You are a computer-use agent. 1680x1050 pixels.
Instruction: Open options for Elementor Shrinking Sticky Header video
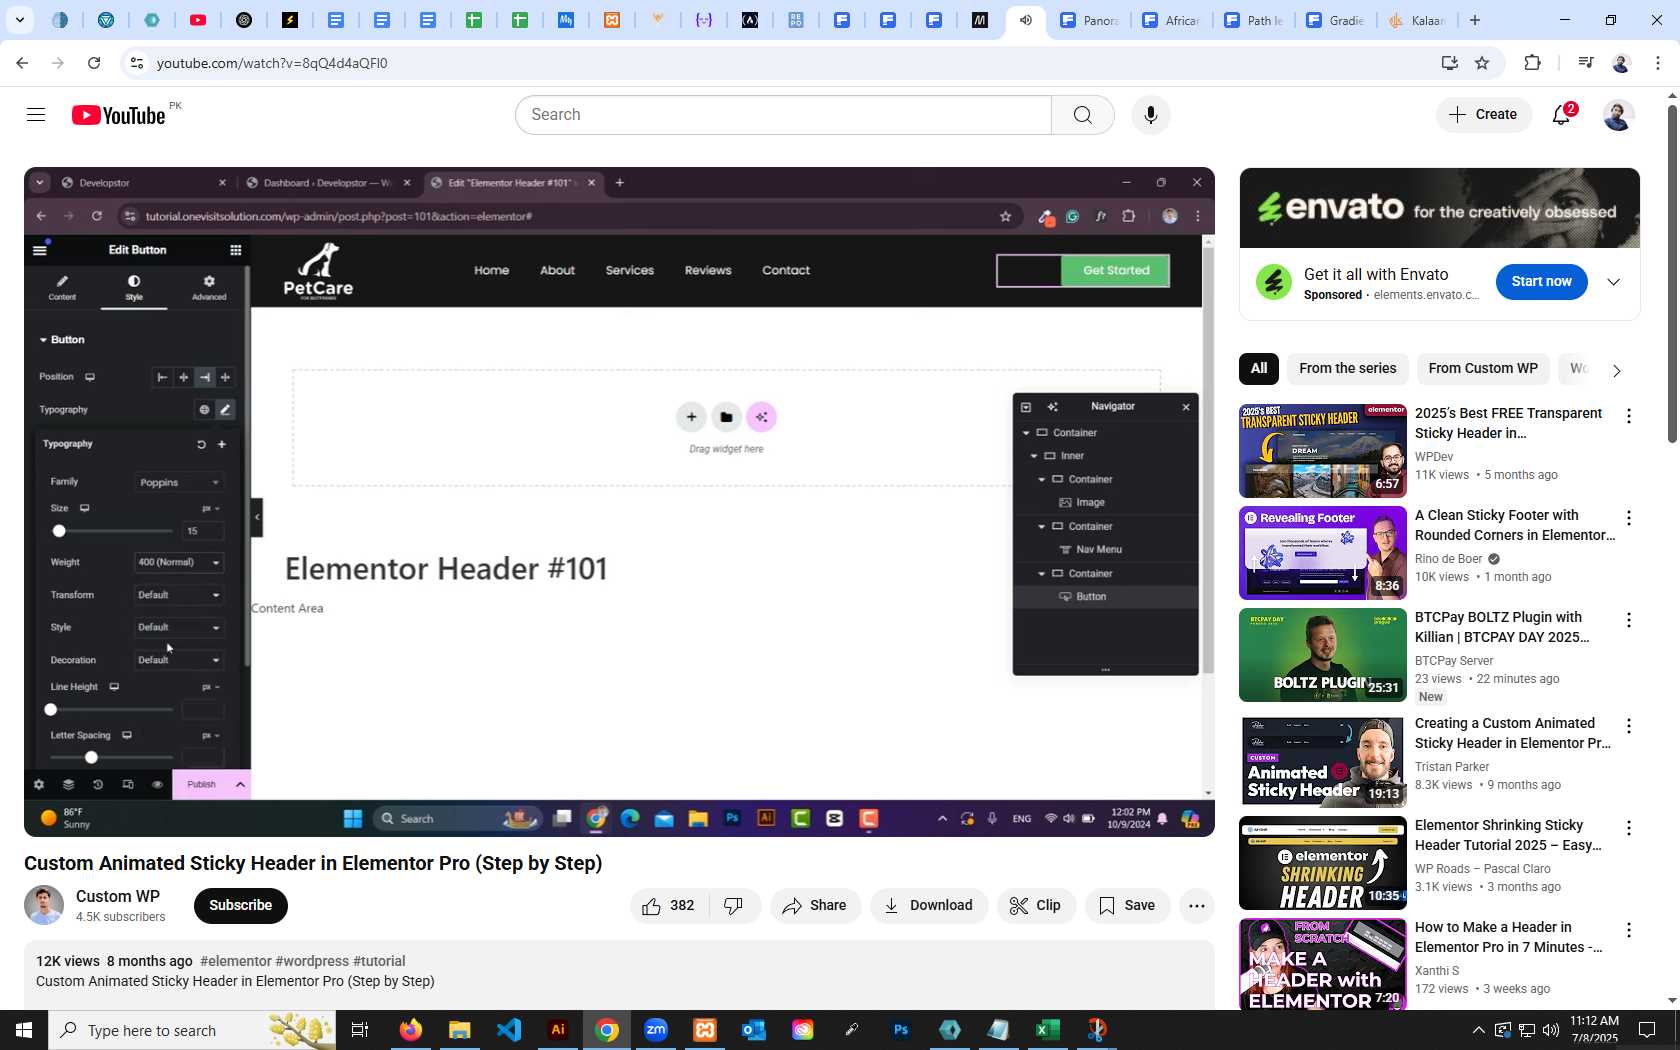click(1629, 828)
